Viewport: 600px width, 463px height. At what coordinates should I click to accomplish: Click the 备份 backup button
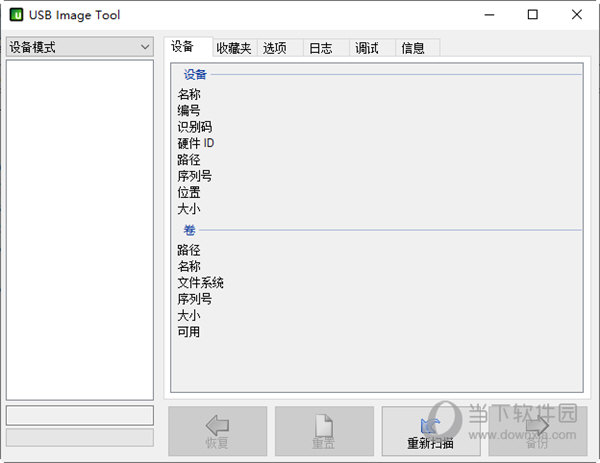coord(538,431)
